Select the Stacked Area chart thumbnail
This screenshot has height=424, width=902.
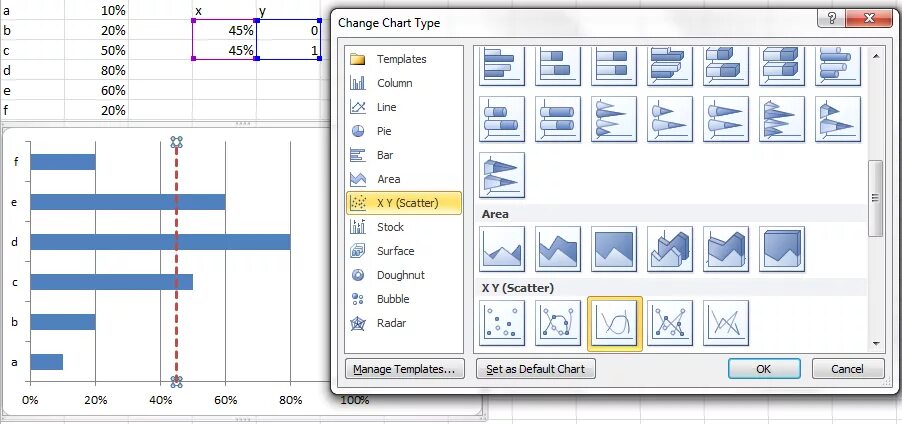[560, 248]
